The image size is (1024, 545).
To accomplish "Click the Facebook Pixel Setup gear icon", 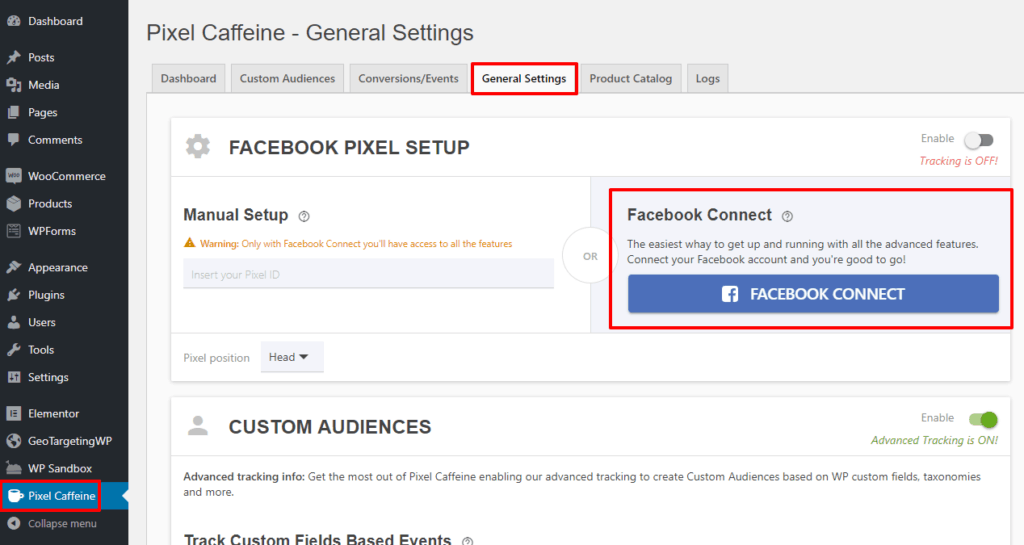I will pyautogui.click(x=198, y=147).
